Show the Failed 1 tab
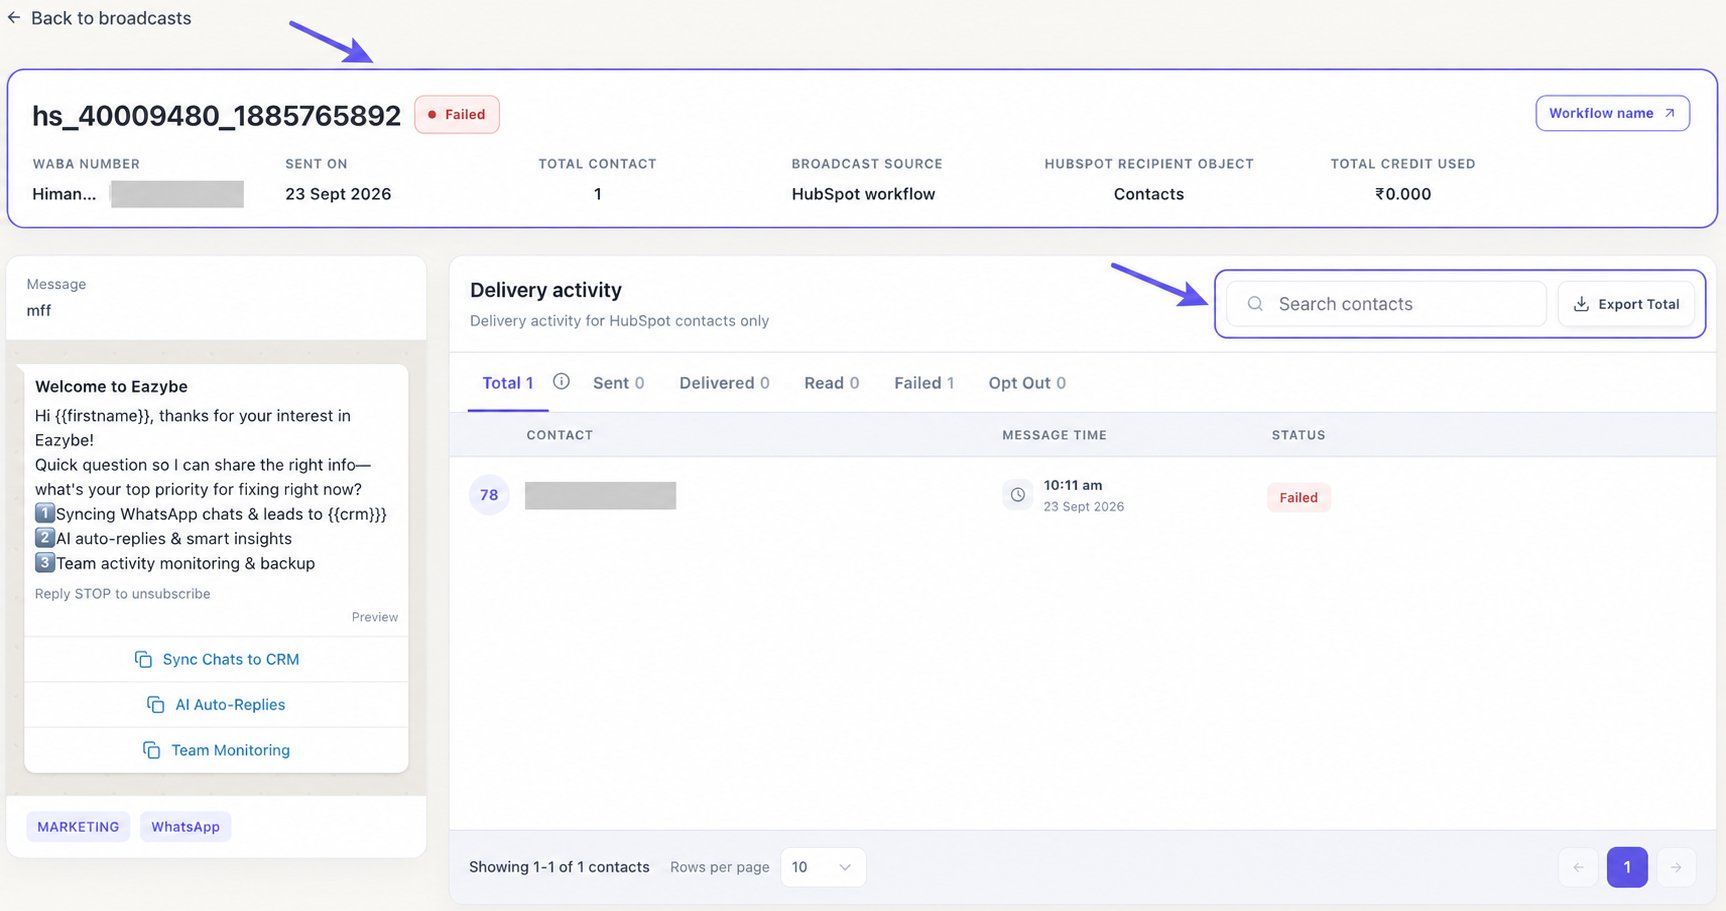1726x911 pixels. [x=924, y=383]
